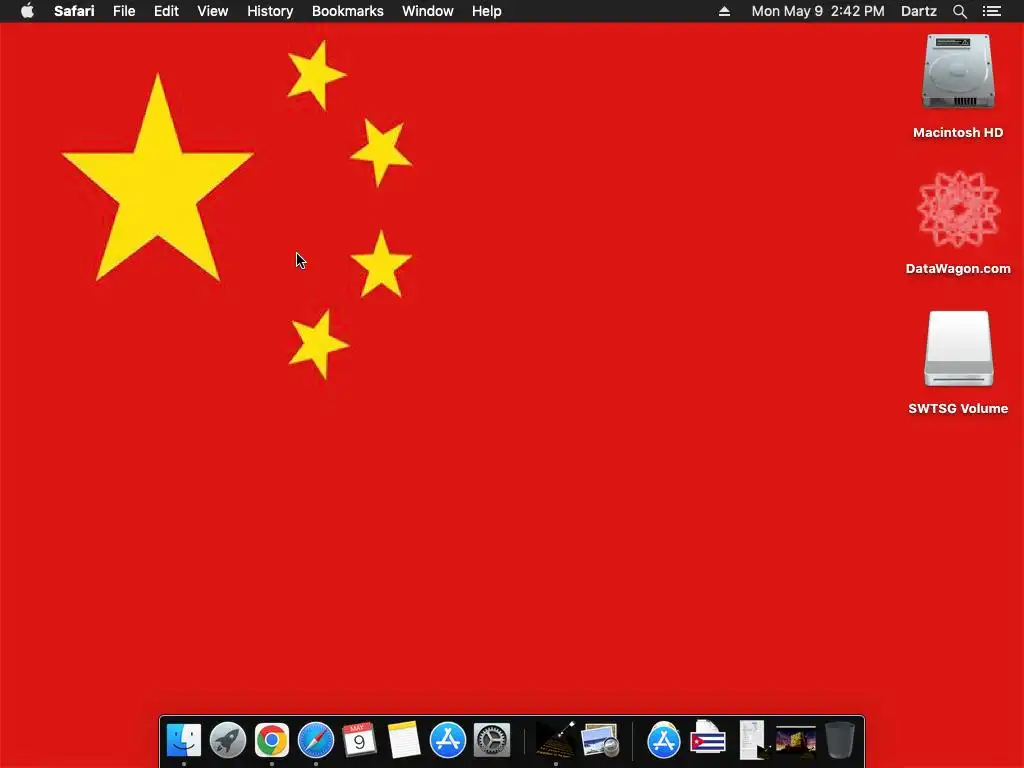Open Finder from the Dock
This screenshot has width=1024, height=768.
coord(184,741)
